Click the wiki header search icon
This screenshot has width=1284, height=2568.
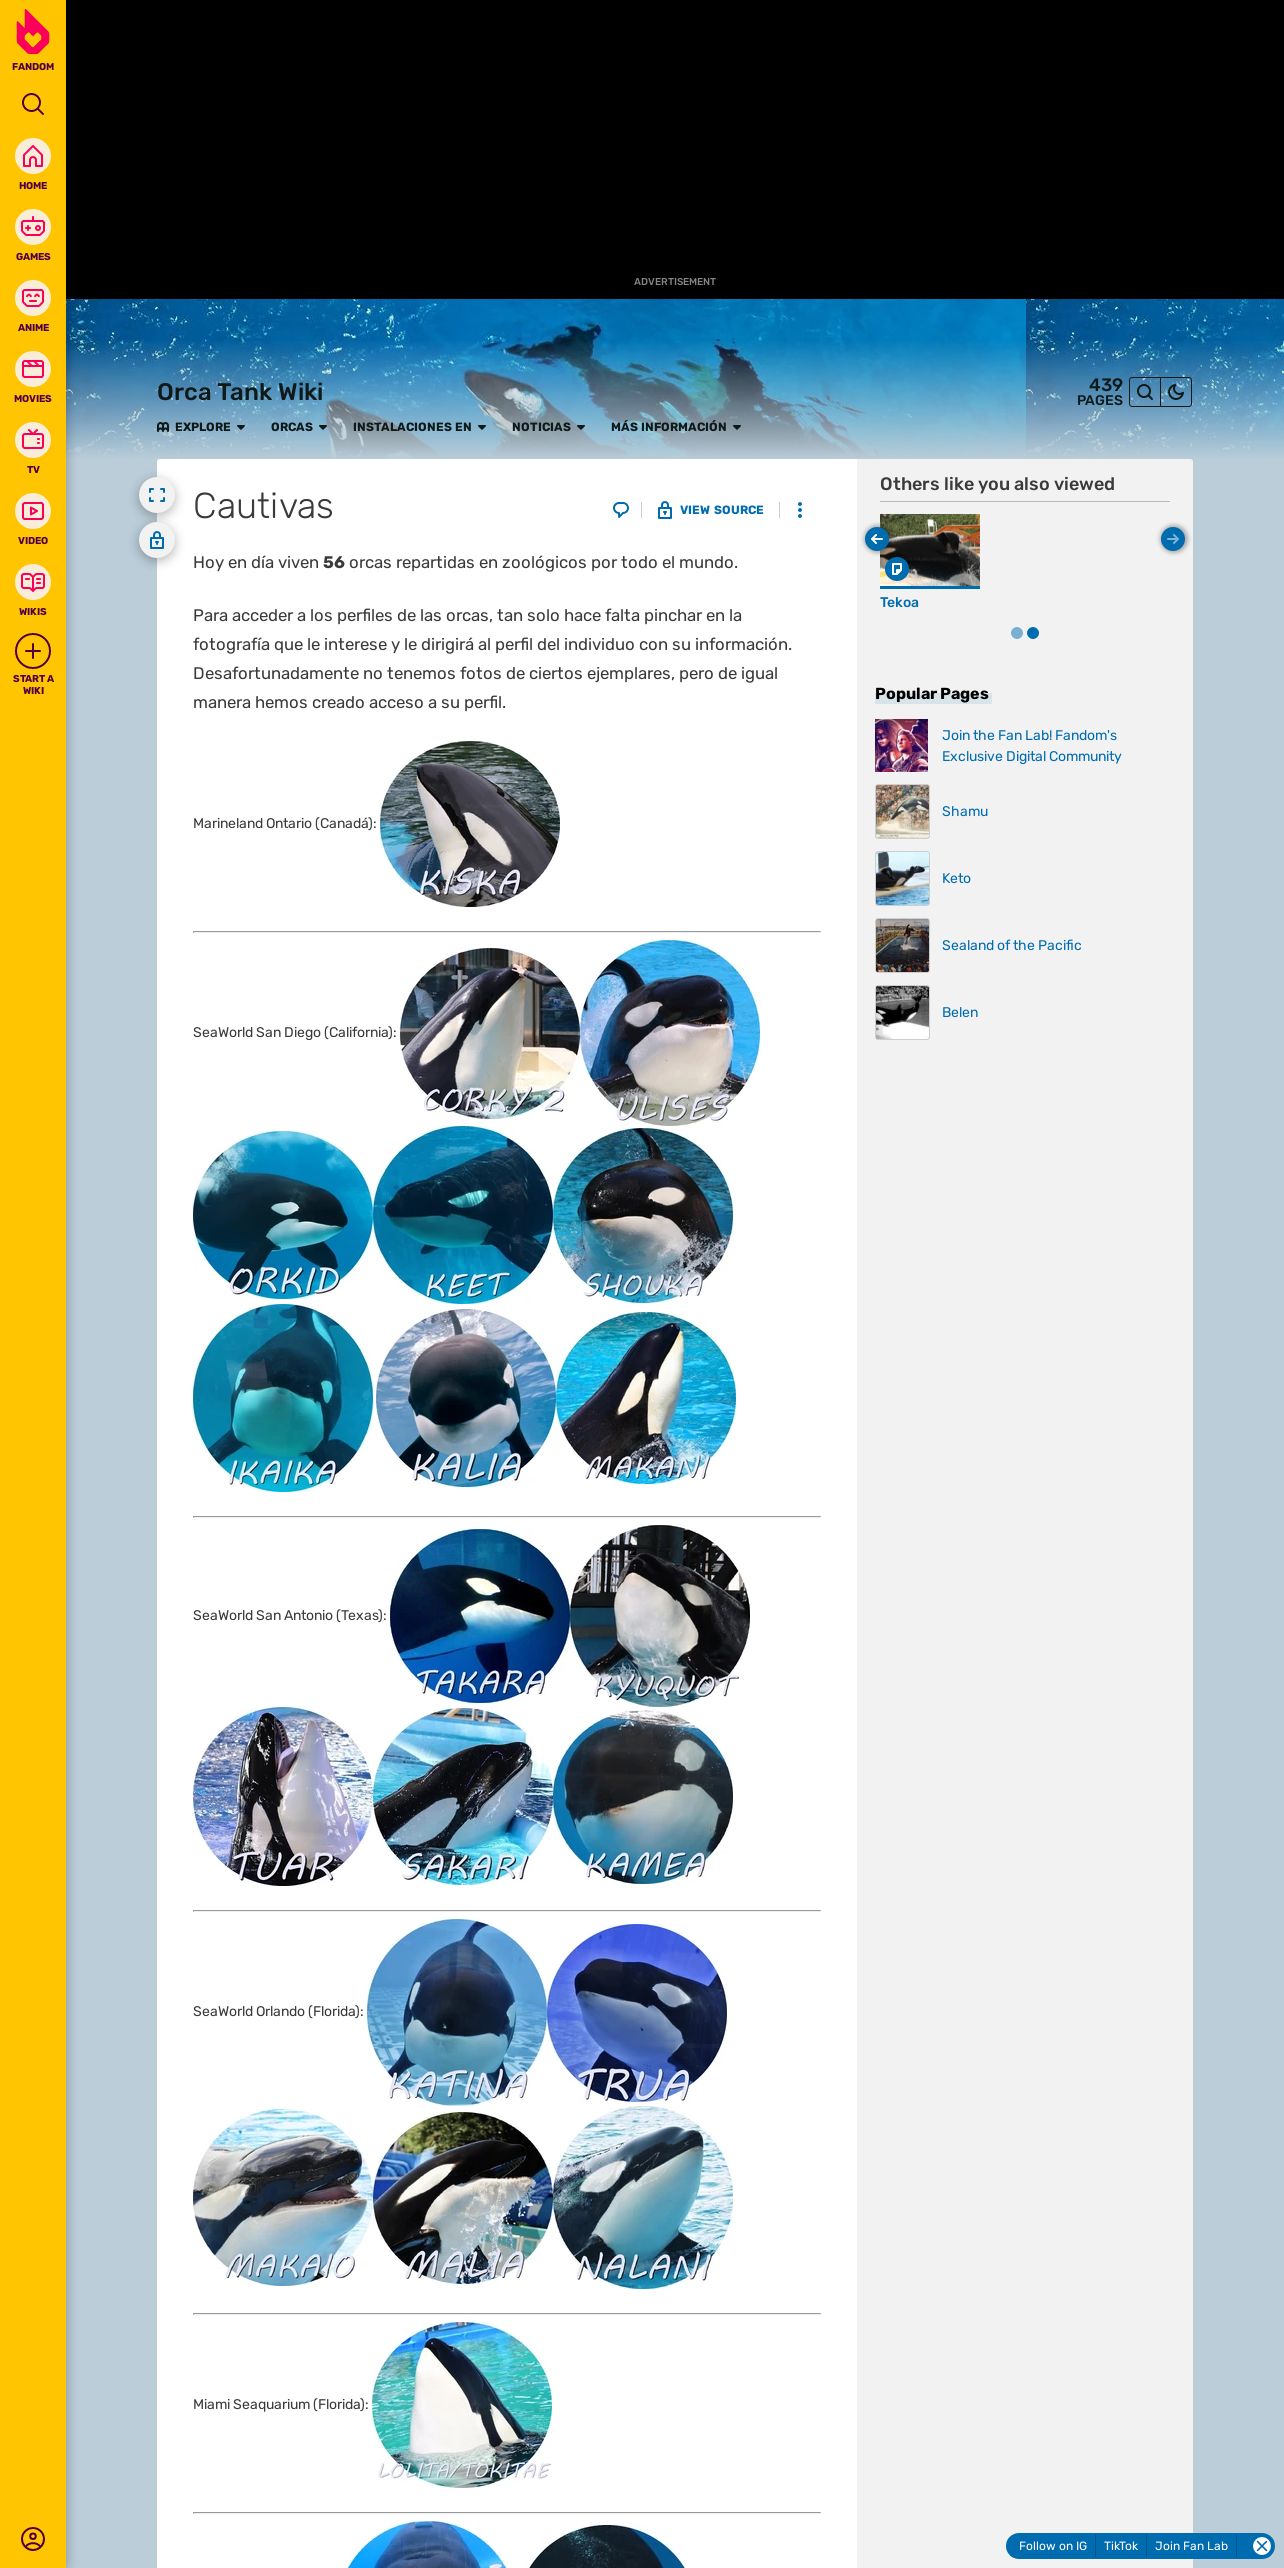tap(1145, 392)
